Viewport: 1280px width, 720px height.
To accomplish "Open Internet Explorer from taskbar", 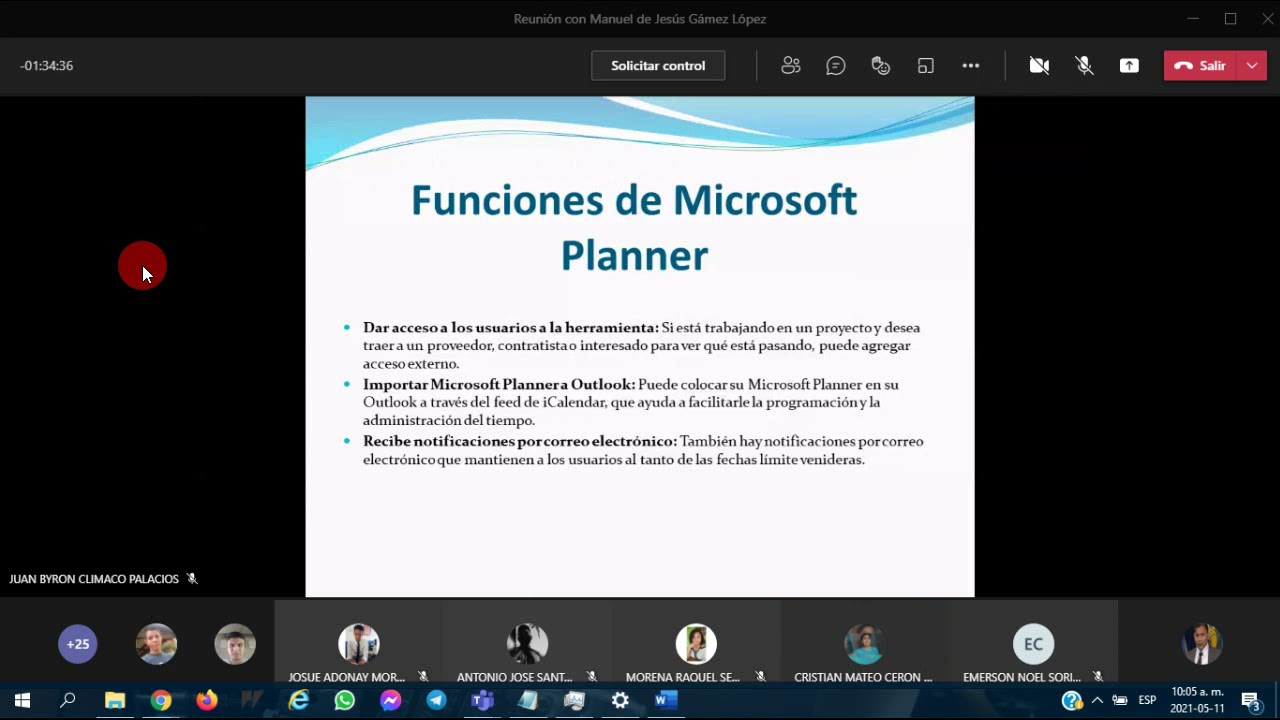I will point(299,701).
